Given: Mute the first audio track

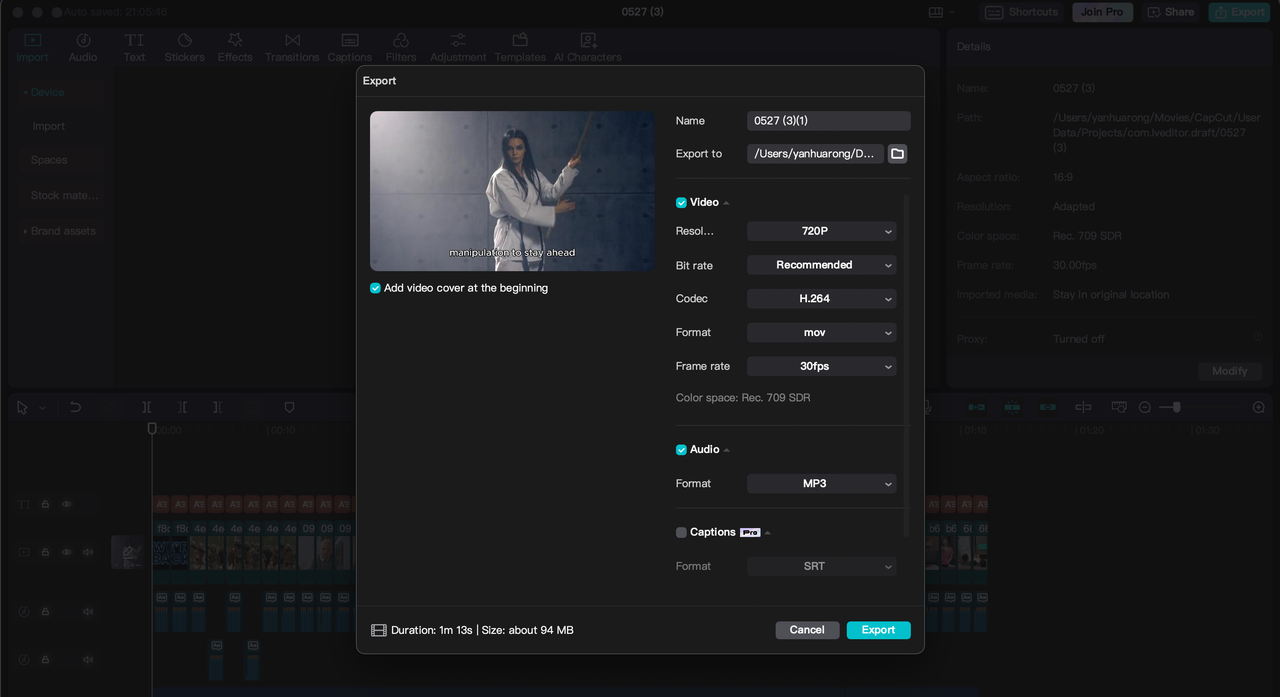Looking at the screenshot, I should pos(88,612).
